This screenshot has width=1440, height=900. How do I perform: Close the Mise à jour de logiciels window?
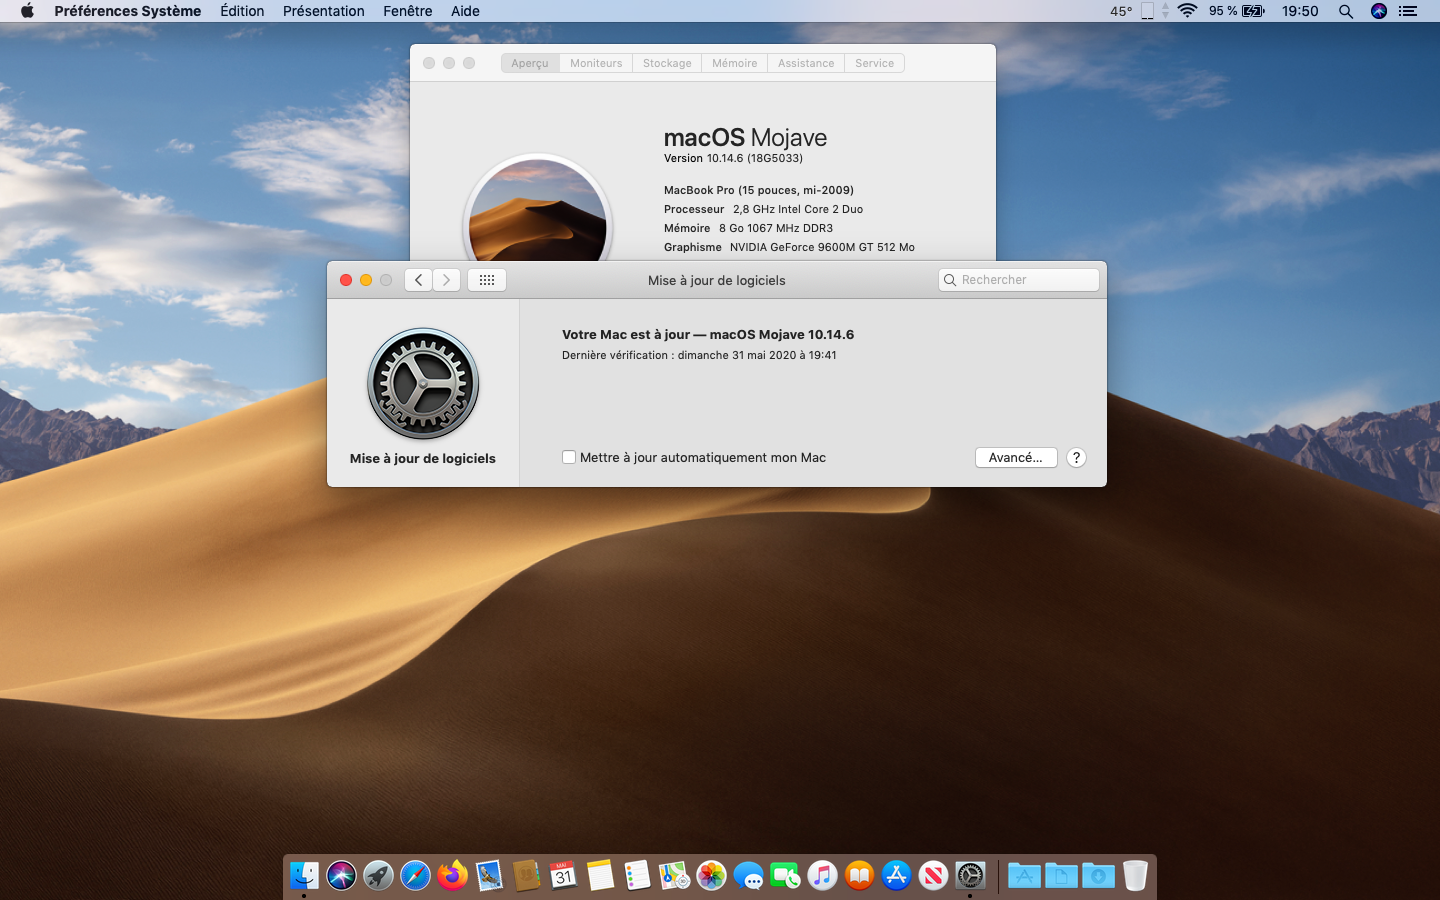[346, 280]
